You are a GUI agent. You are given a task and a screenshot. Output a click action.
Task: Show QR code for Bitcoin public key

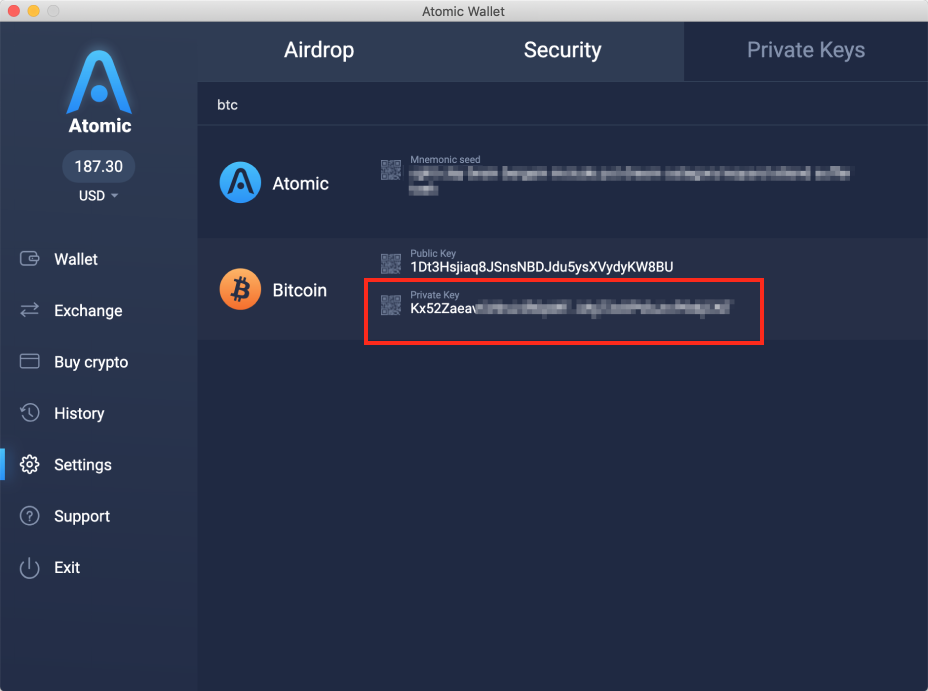[x=391, y=263]
